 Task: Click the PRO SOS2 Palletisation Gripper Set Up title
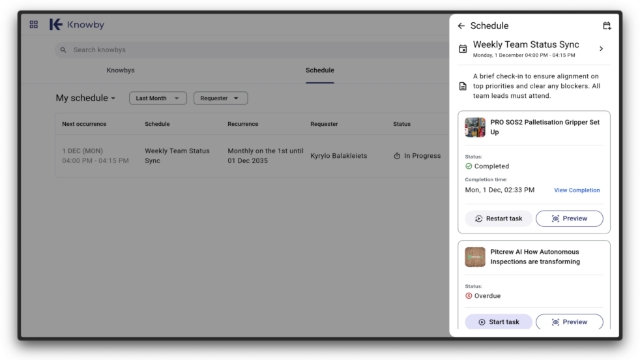[545, 127]
